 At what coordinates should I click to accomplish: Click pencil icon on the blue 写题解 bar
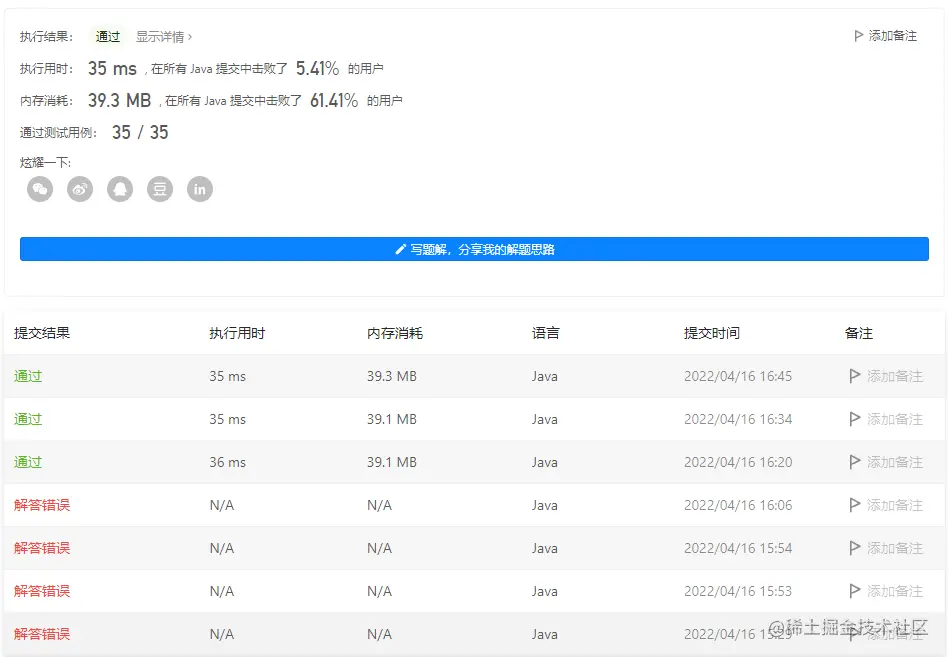click(400, 249)
